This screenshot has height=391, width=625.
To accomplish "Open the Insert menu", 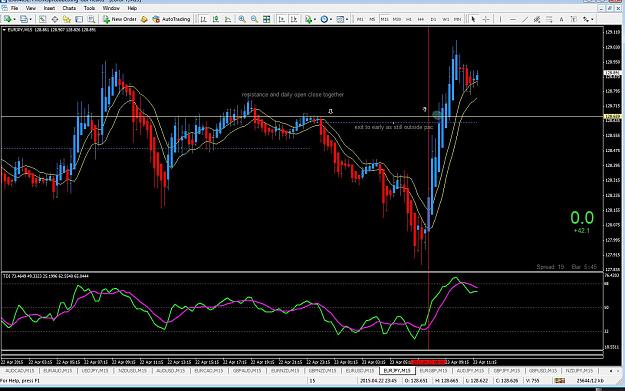I will [49, 8].
